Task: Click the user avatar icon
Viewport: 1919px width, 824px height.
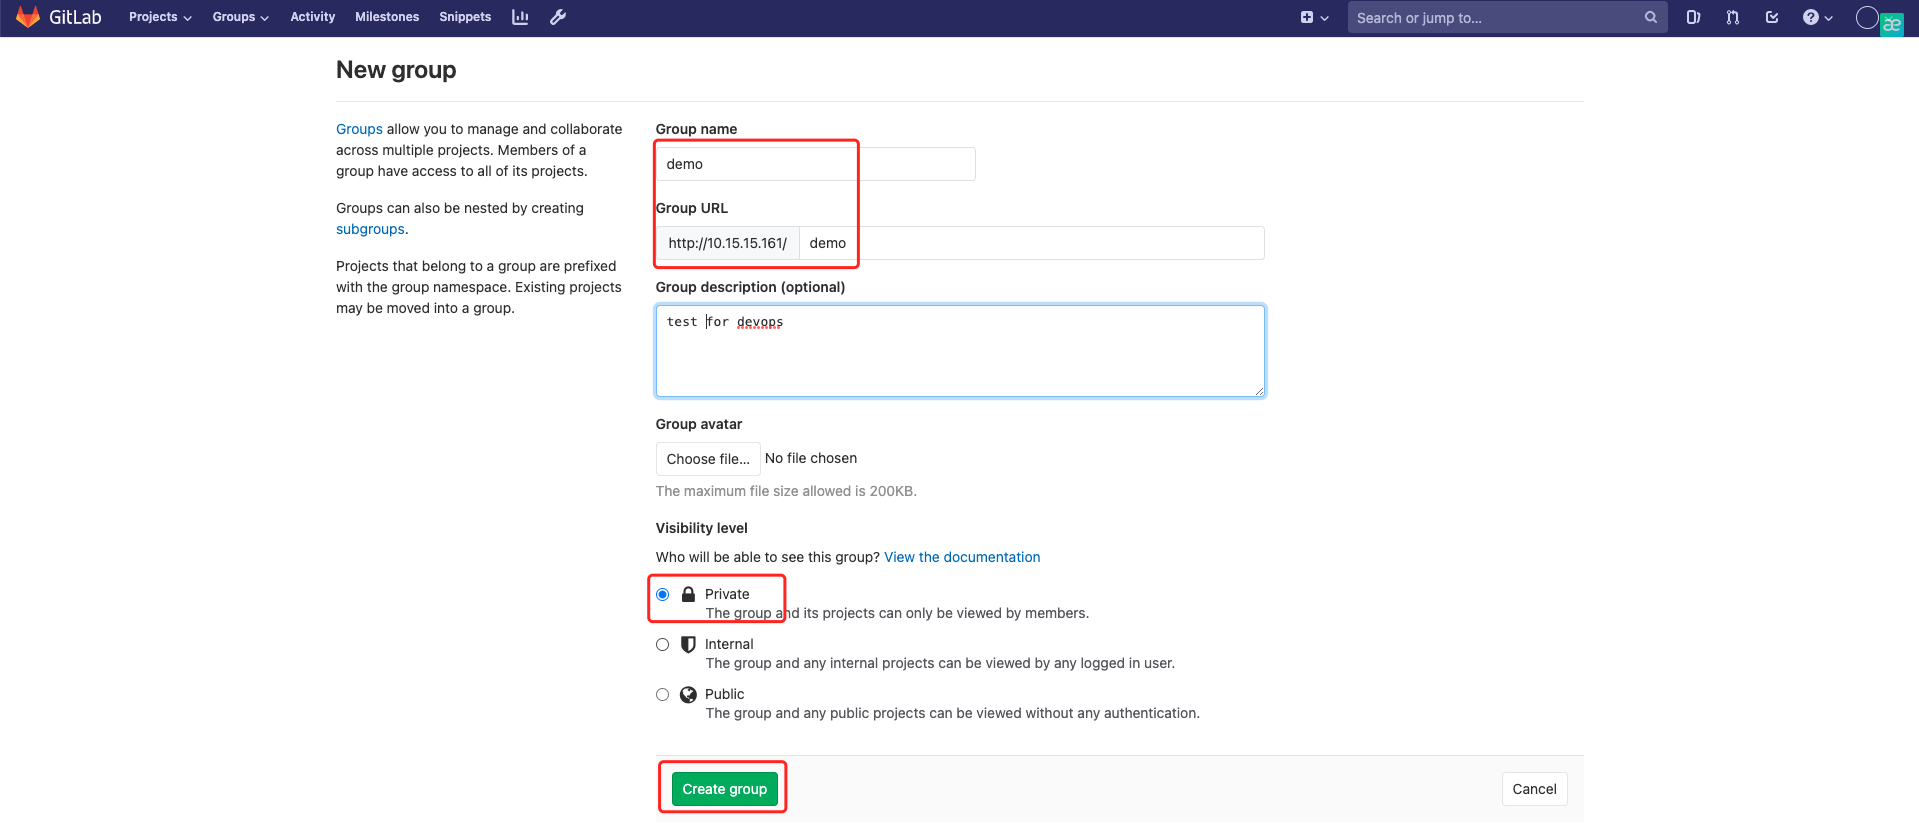Action: pyautogui.click(x=1868, y=18)
